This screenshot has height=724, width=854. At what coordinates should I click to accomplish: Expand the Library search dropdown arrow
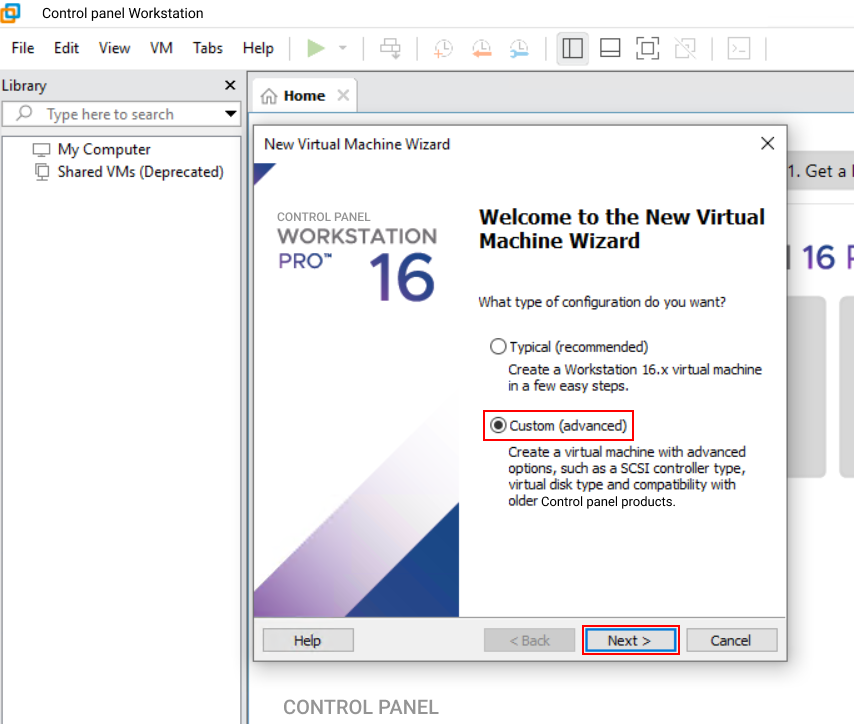click(231, 114)
